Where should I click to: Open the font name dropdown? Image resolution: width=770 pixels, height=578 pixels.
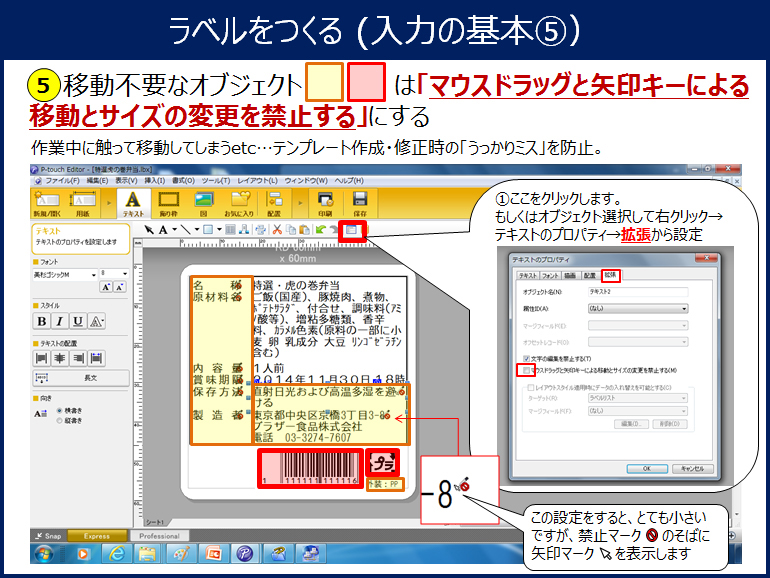[93, 275]
